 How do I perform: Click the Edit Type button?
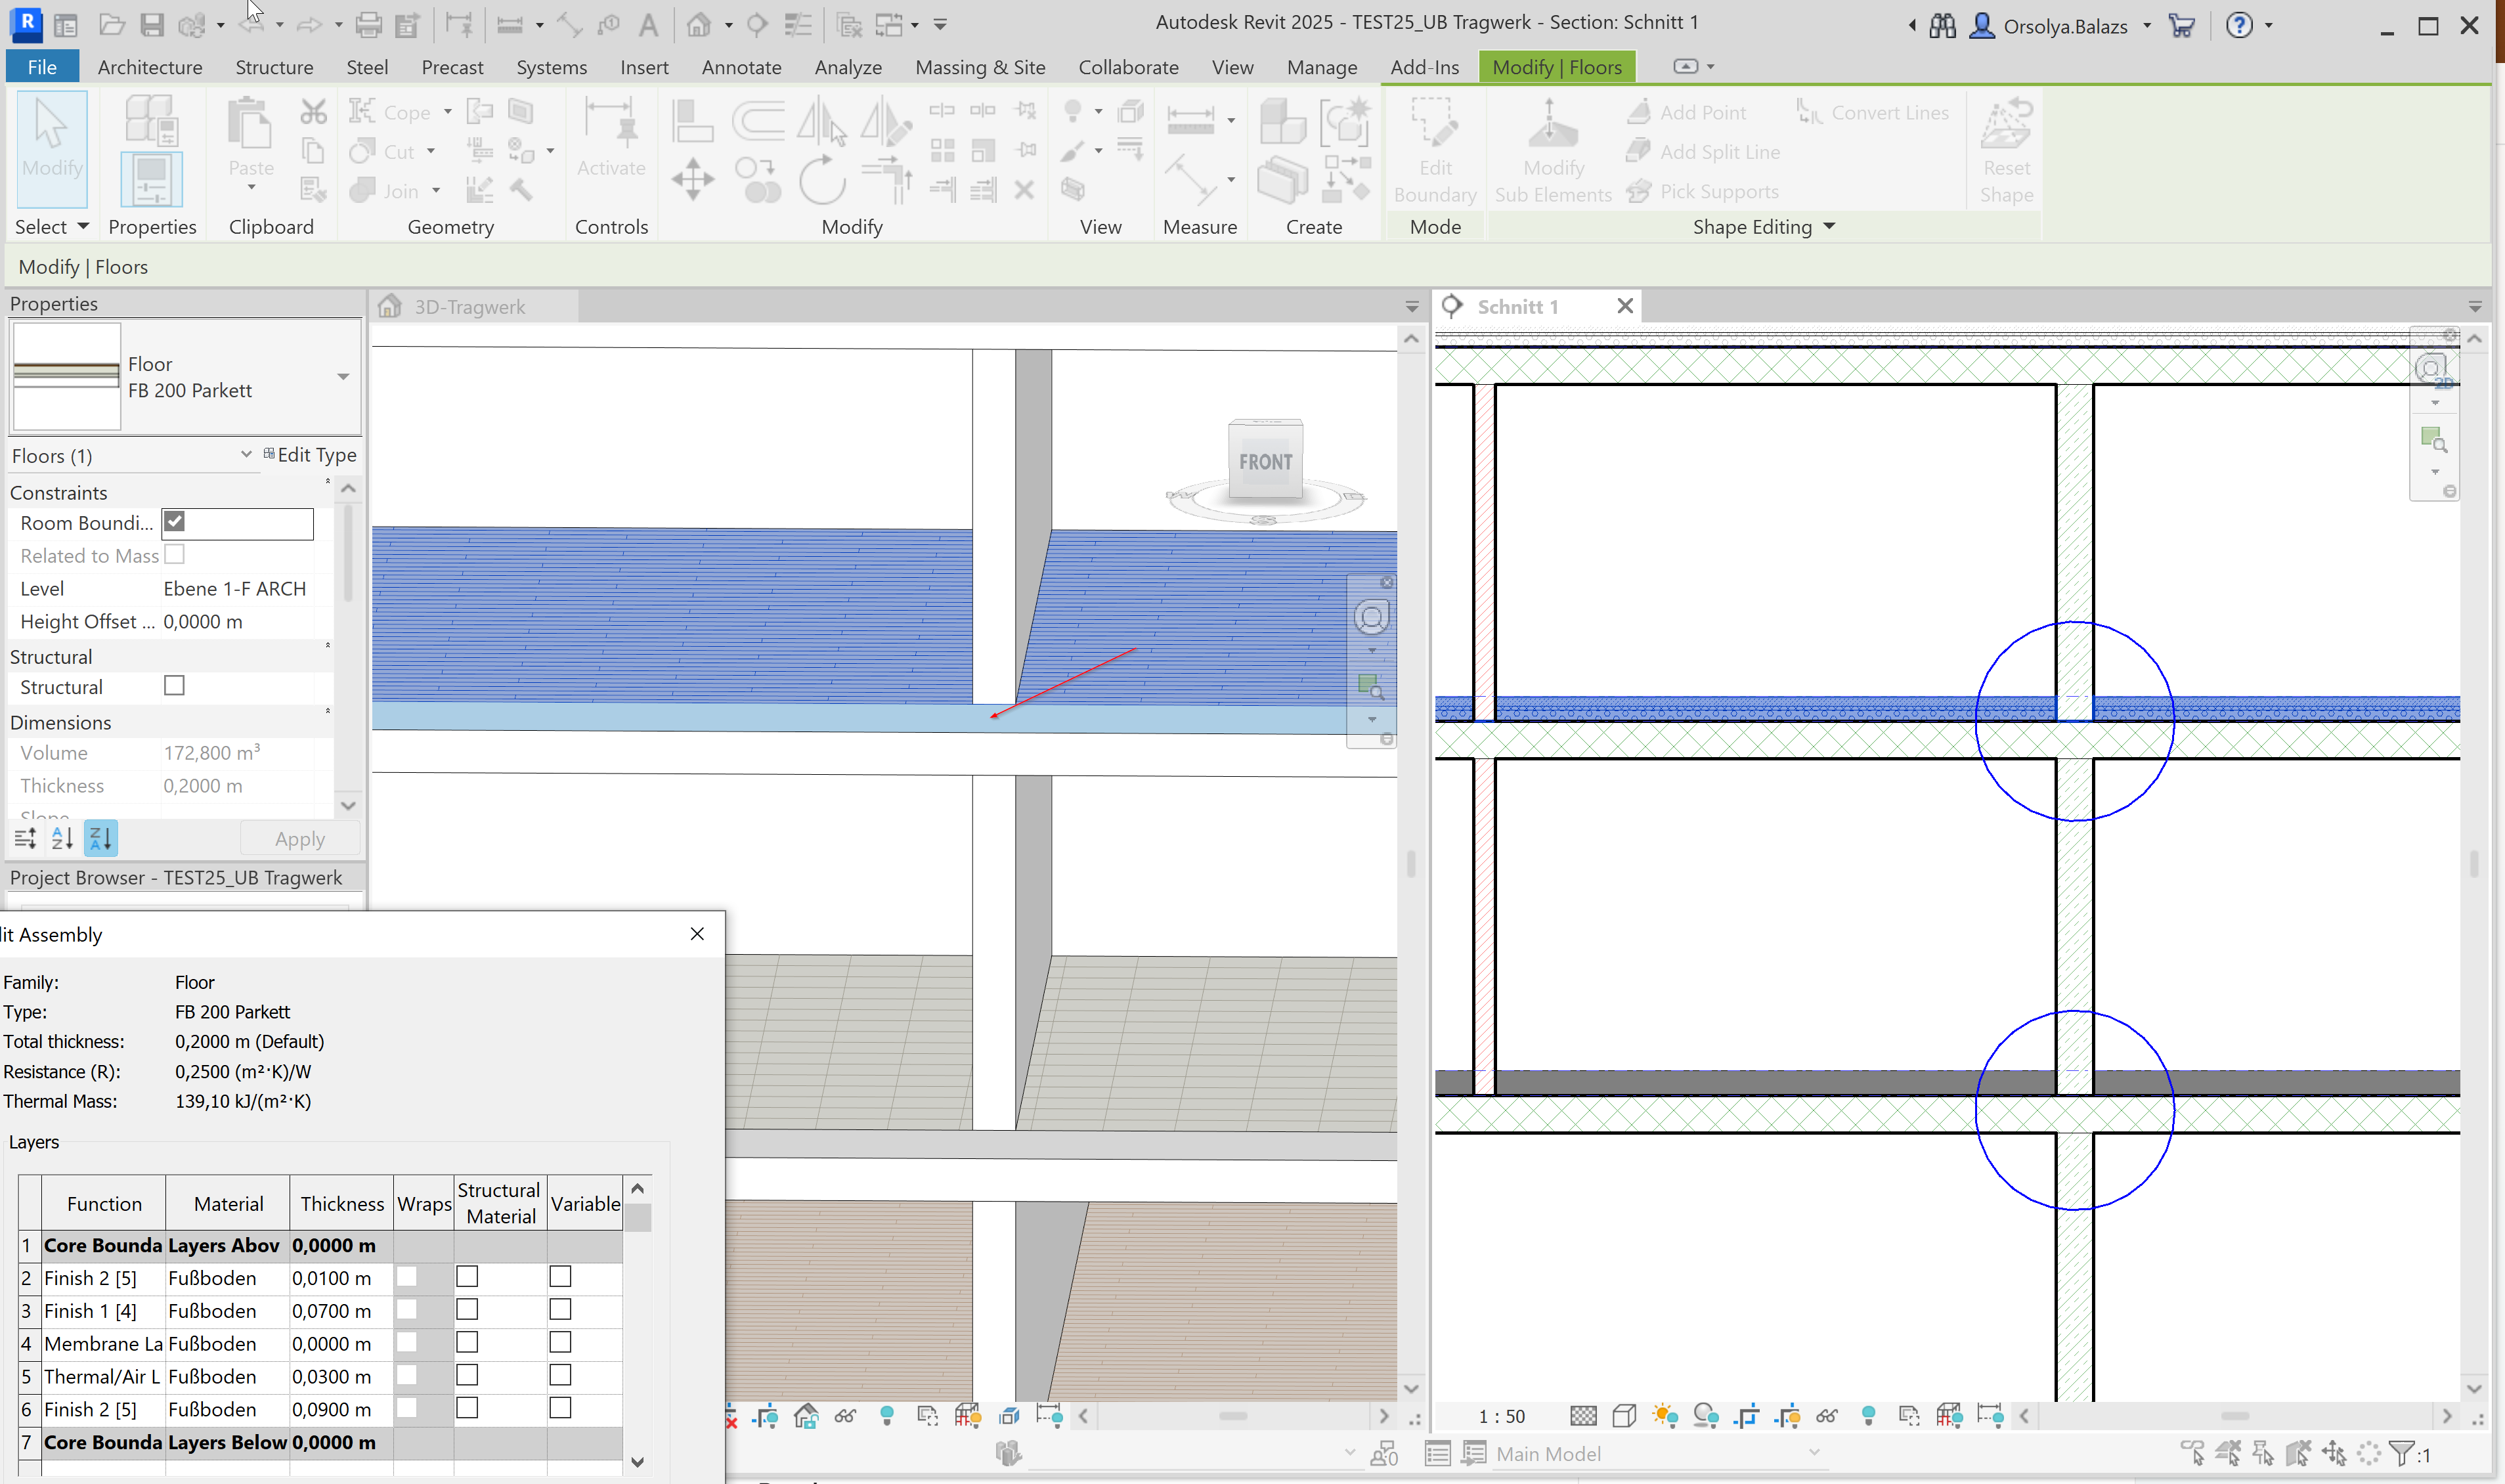pyautogui.click(x=310, y=455)
